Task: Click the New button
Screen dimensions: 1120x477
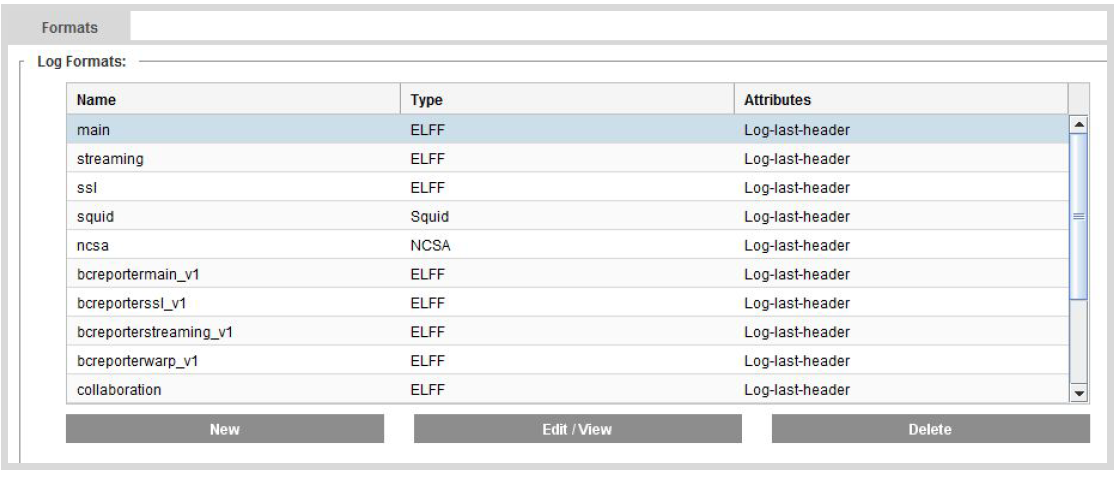Action: [x=225, y=429]
